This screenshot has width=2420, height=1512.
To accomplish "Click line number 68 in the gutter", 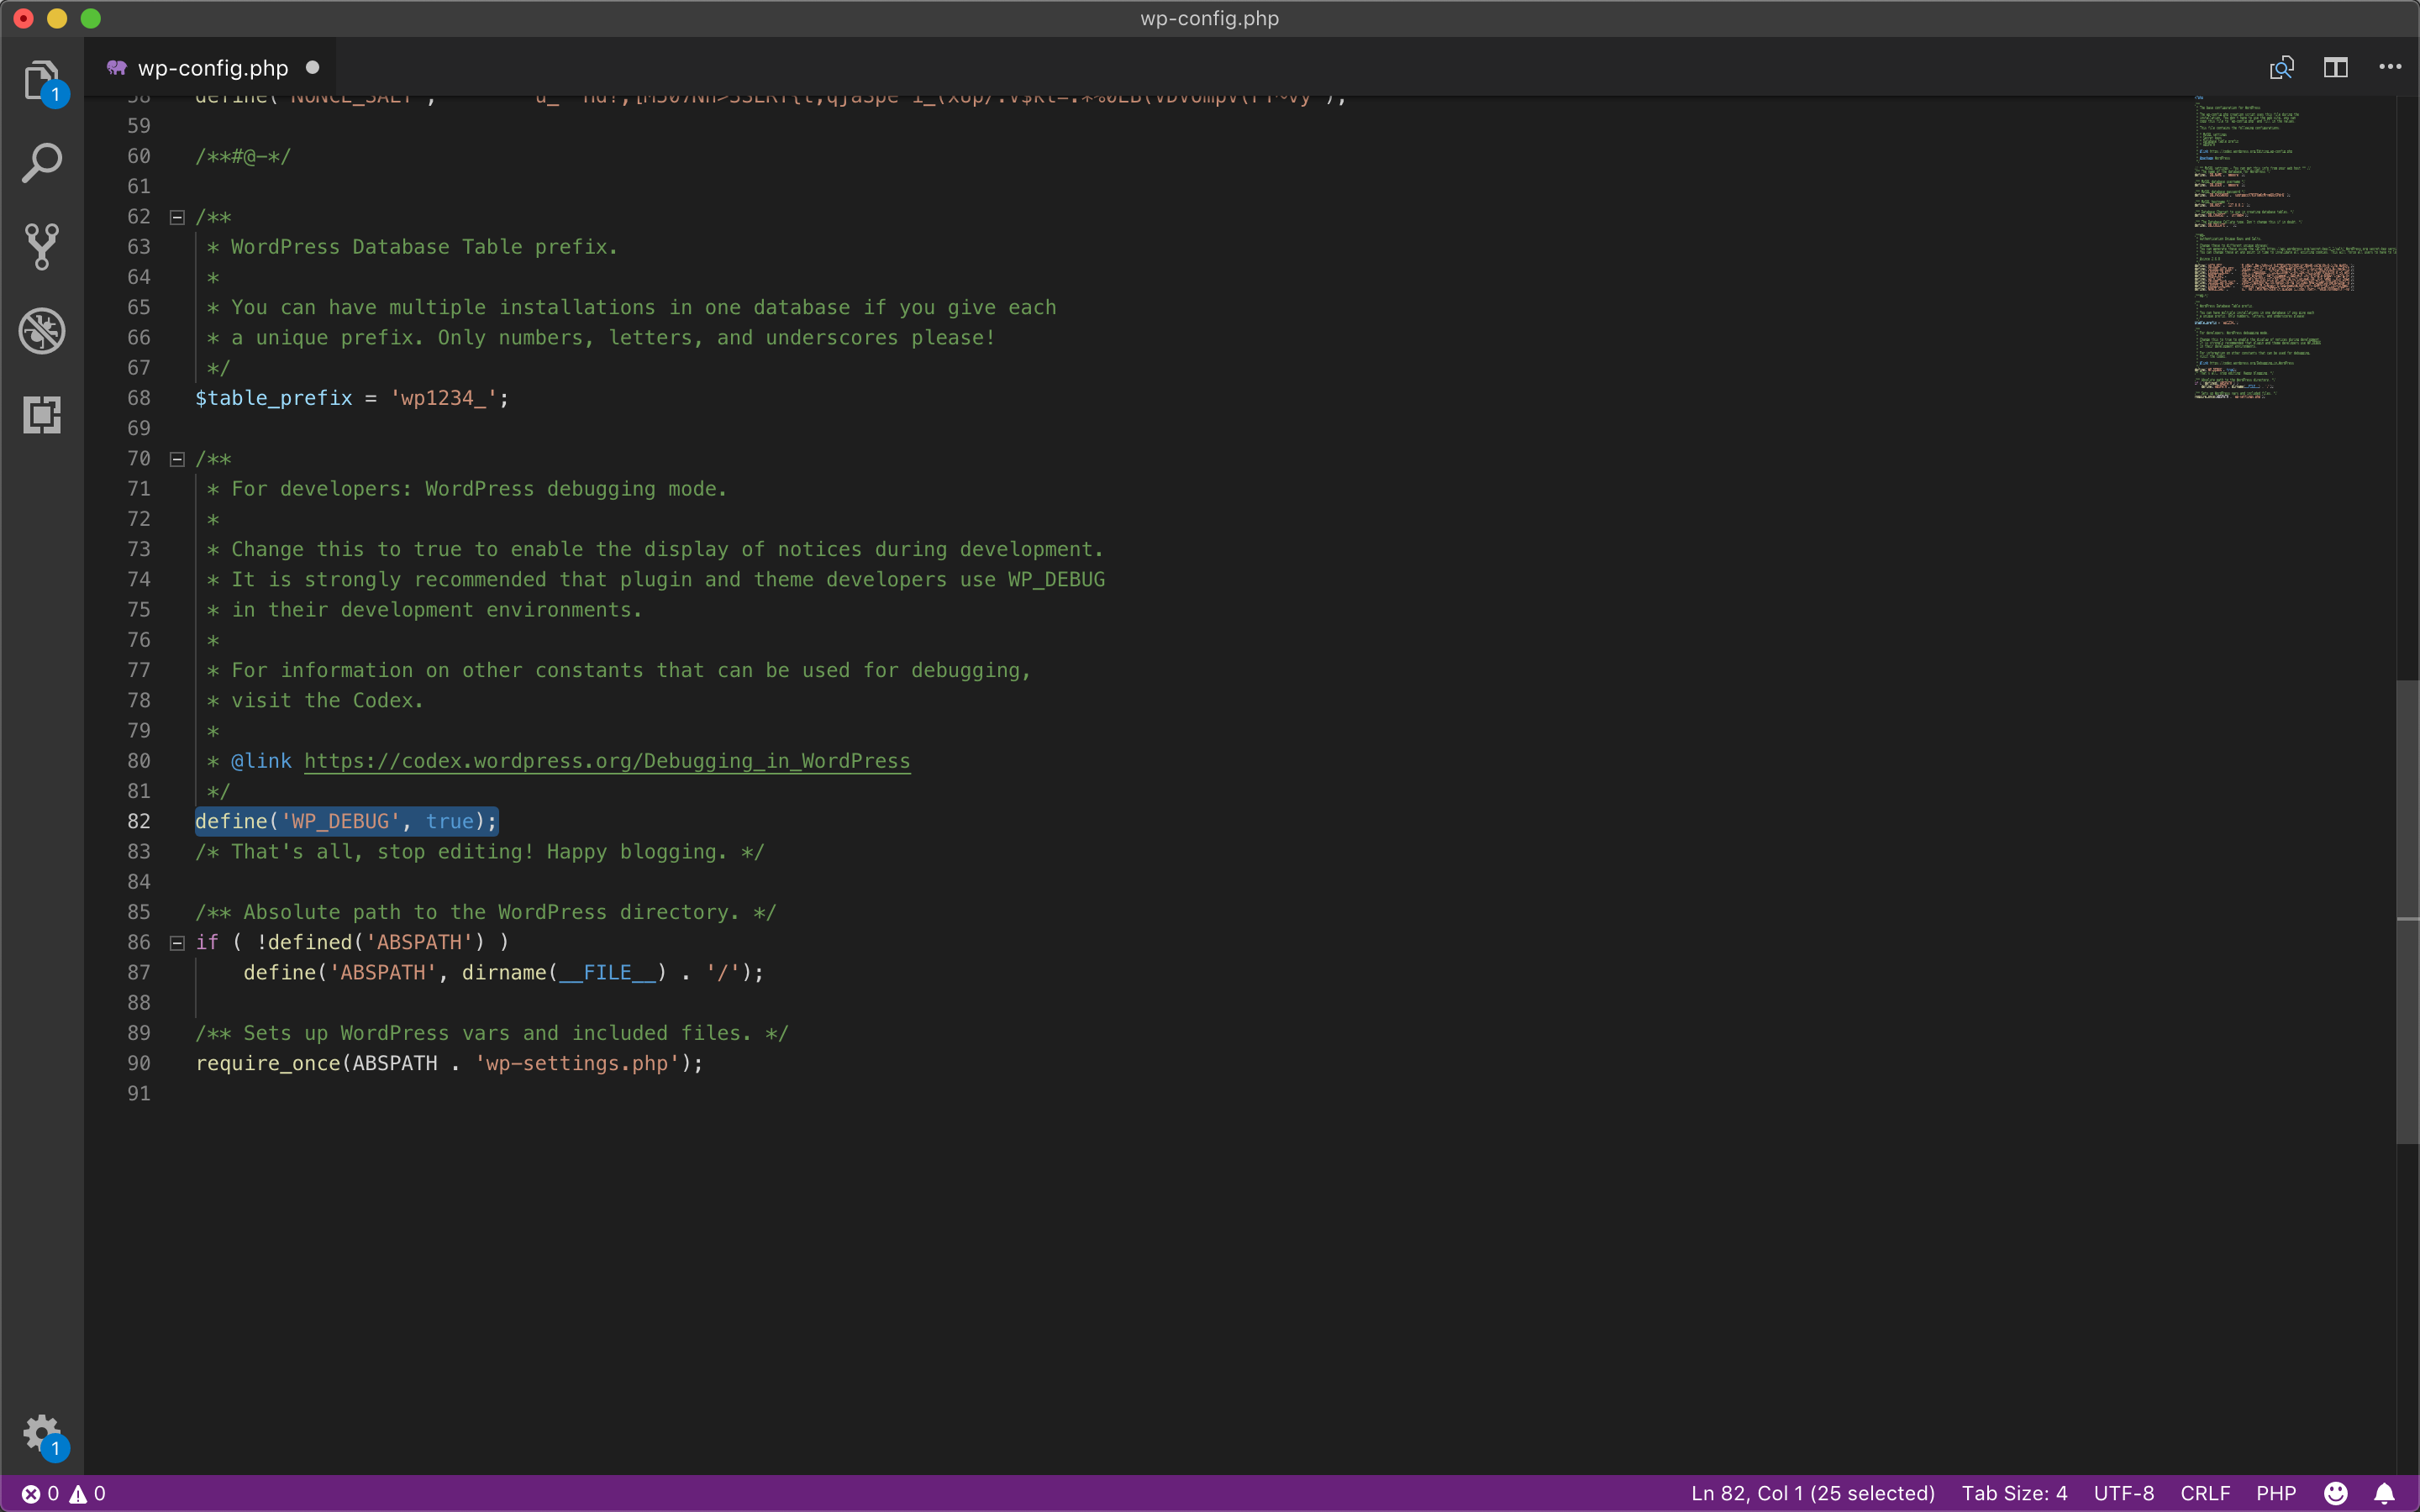I will (x=139, y=398).
